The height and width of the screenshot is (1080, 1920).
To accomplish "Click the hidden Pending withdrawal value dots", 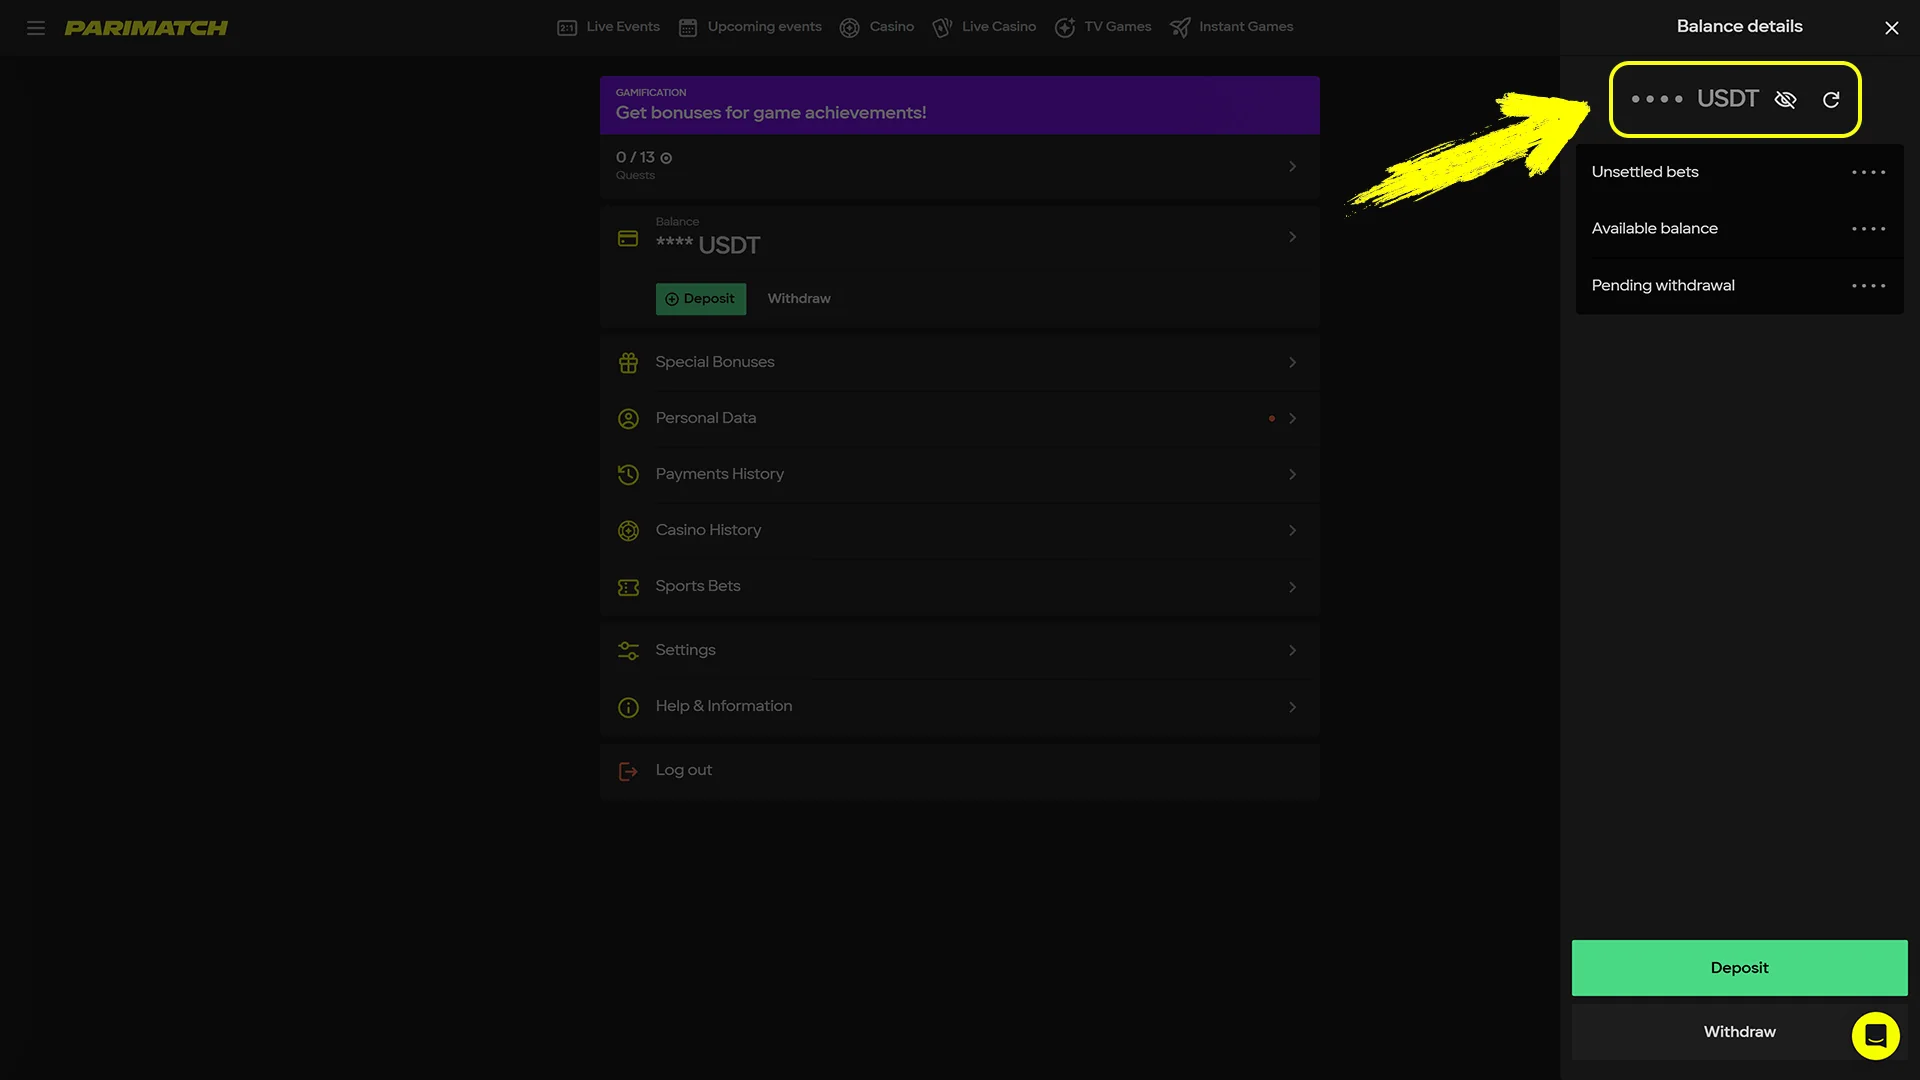I will 1868,287.
